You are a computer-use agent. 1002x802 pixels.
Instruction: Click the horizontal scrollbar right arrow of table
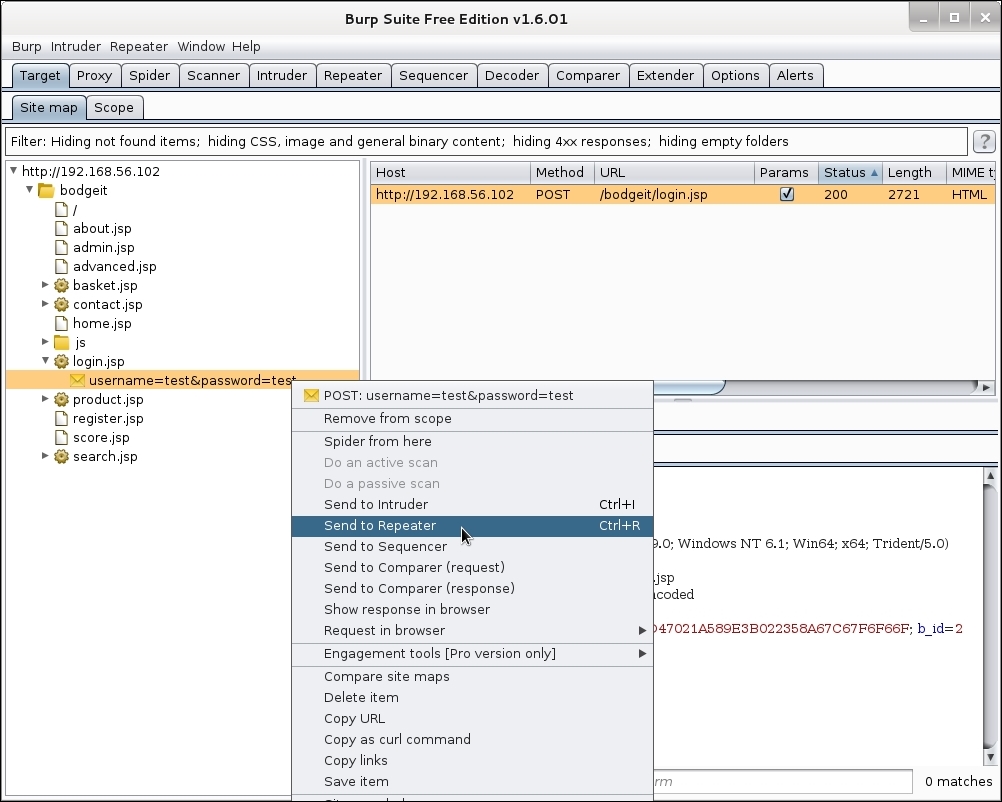(x=986, y=387)
